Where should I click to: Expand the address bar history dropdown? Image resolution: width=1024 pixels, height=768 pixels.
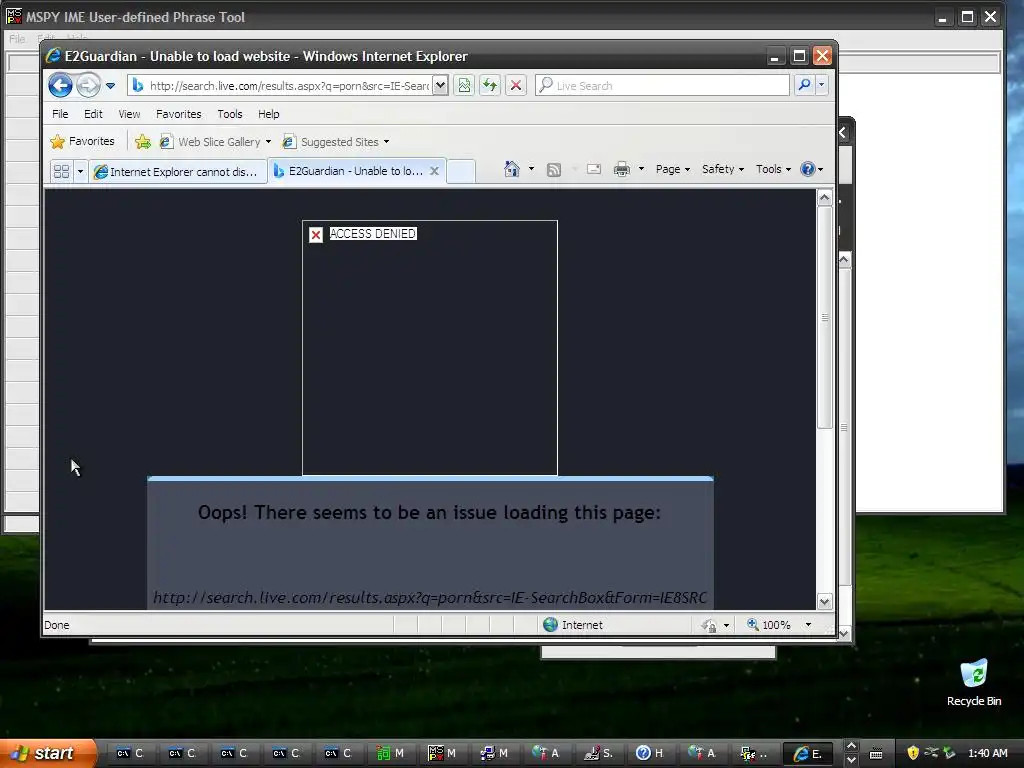point(441,86)
